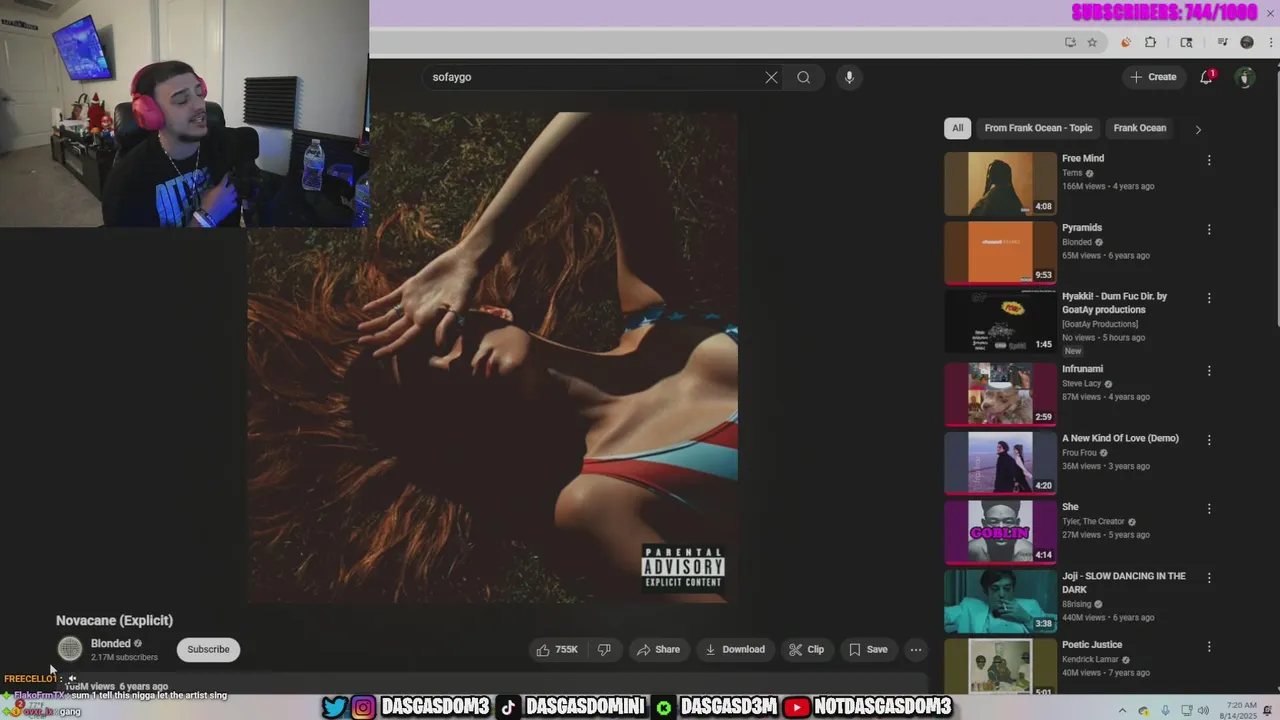
Task: Click the Tems channel name
Action: click(x=1072, y=173)
